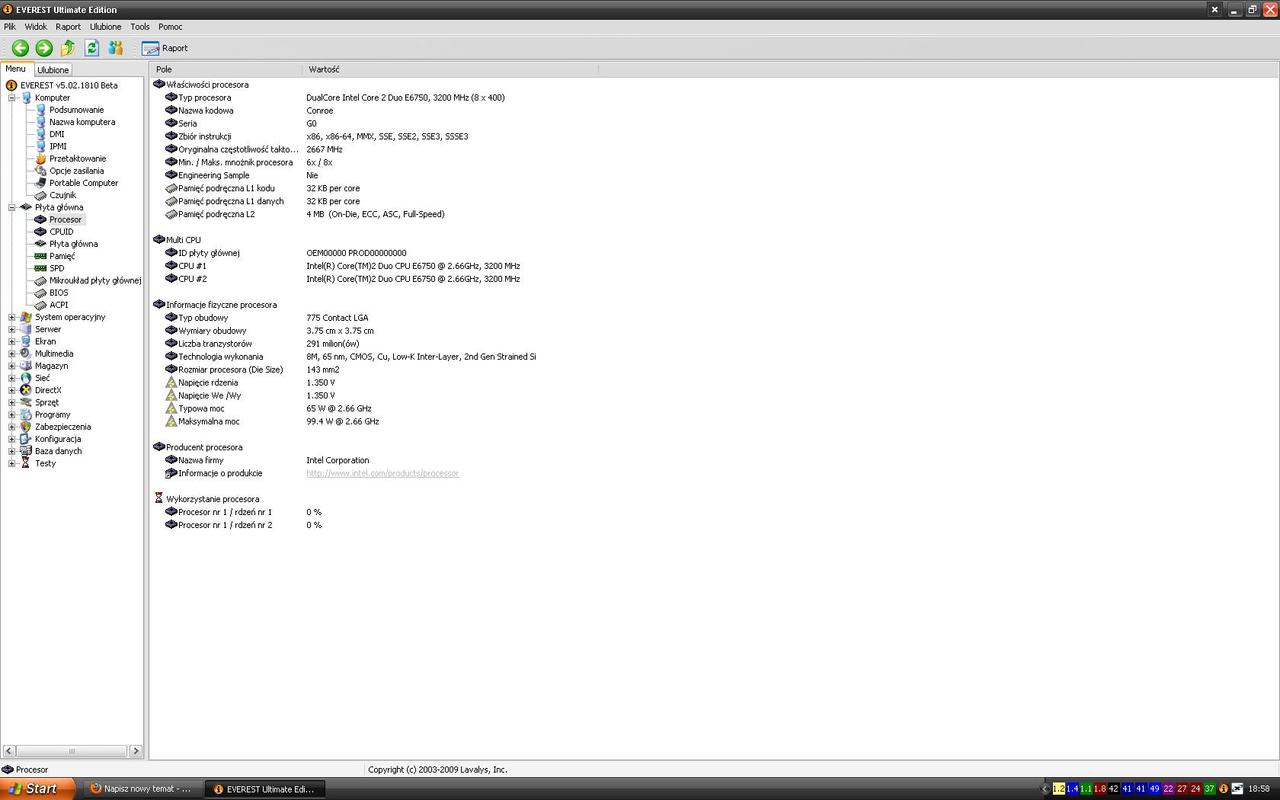Expand the Multimedia tree node
The height and width of the screenshot is (800, 1280).
[12, 354]
